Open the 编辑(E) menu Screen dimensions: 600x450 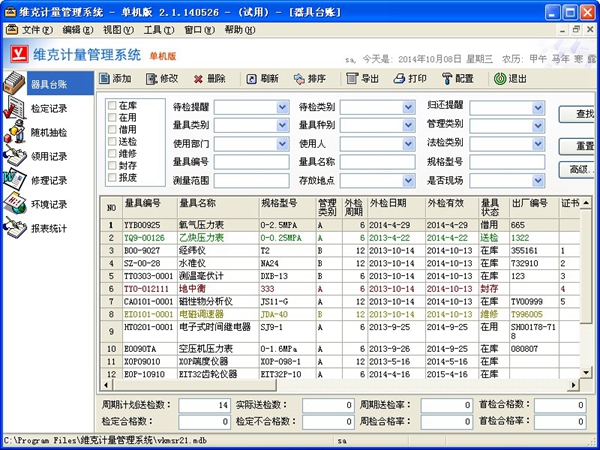[x=78, y=30]
